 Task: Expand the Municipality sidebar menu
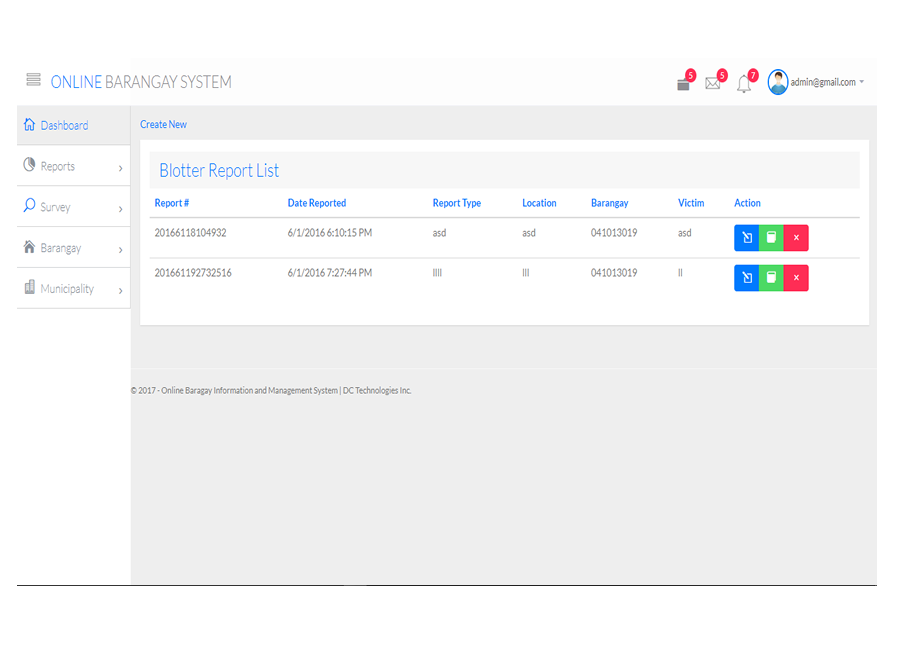coord(73,289)
